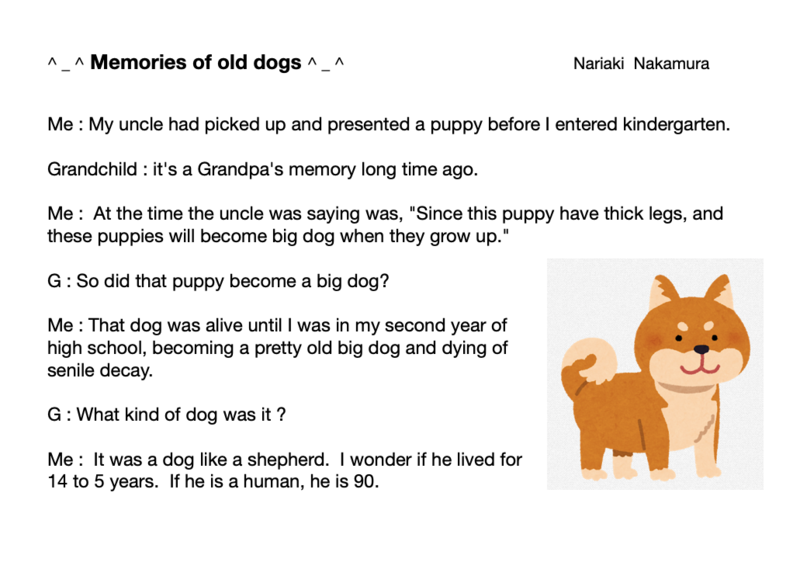Click the title 'Memories of old dogs'
Image resolution: width=800 pixels, height=562 pixels.
coord(196,62)
